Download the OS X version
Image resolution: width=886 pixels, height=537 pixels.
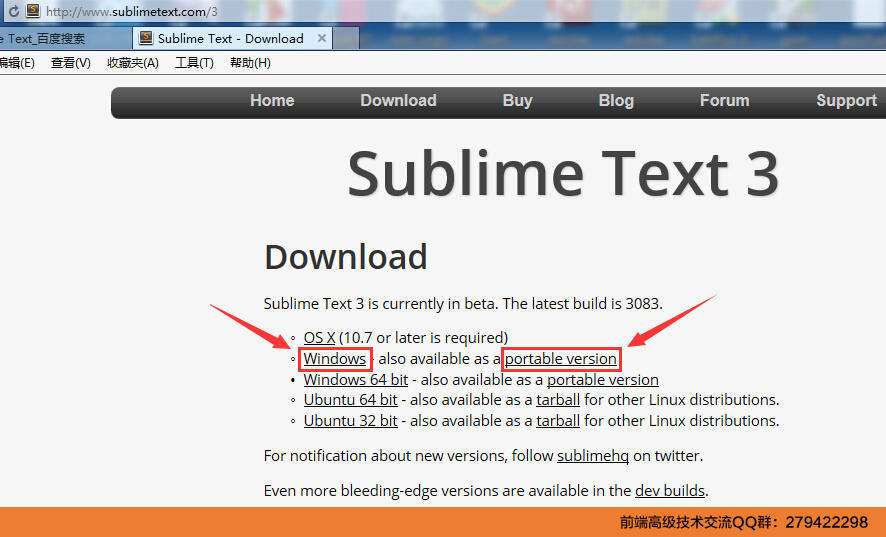tap(319, 337)
